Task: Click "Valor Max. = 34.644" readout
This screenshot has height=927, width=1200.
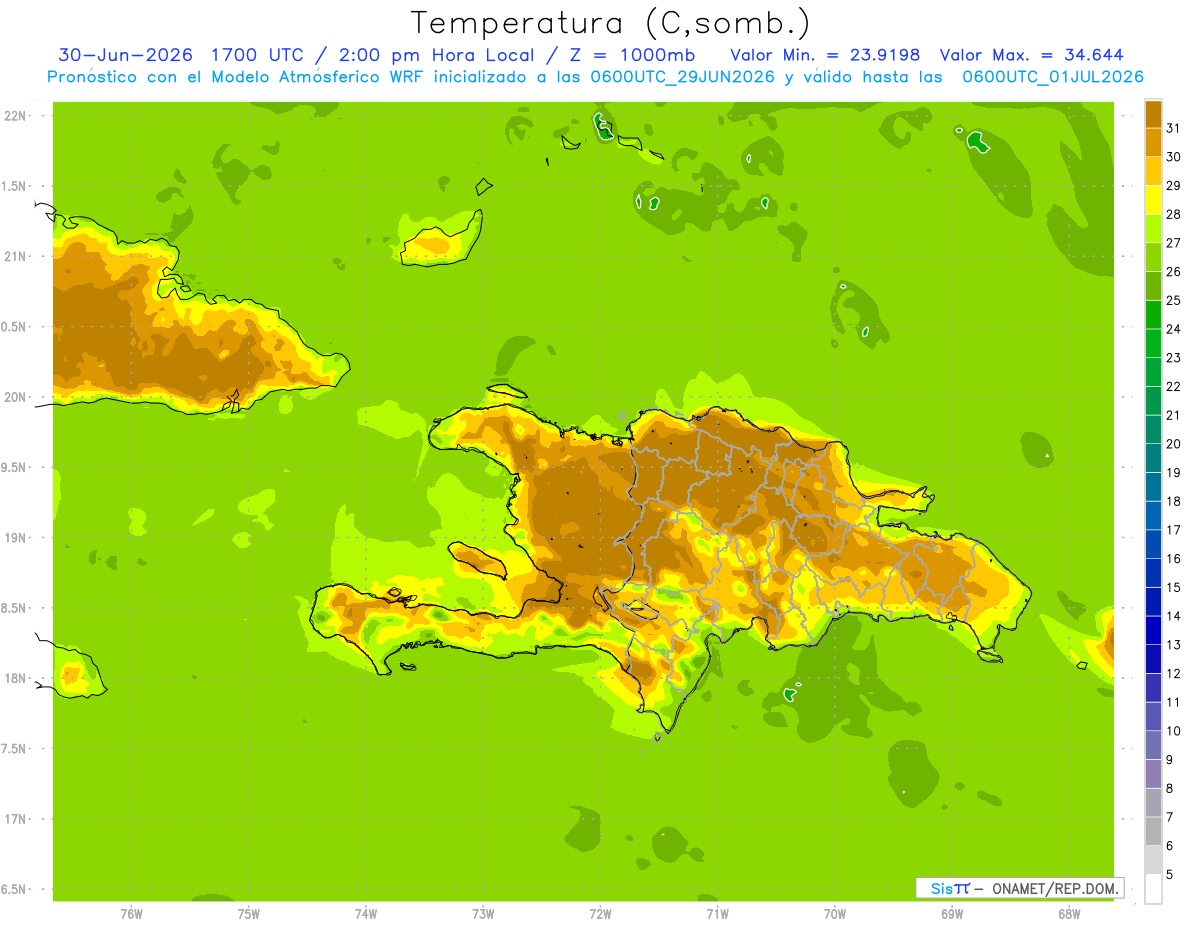Action: [1031, 55]
